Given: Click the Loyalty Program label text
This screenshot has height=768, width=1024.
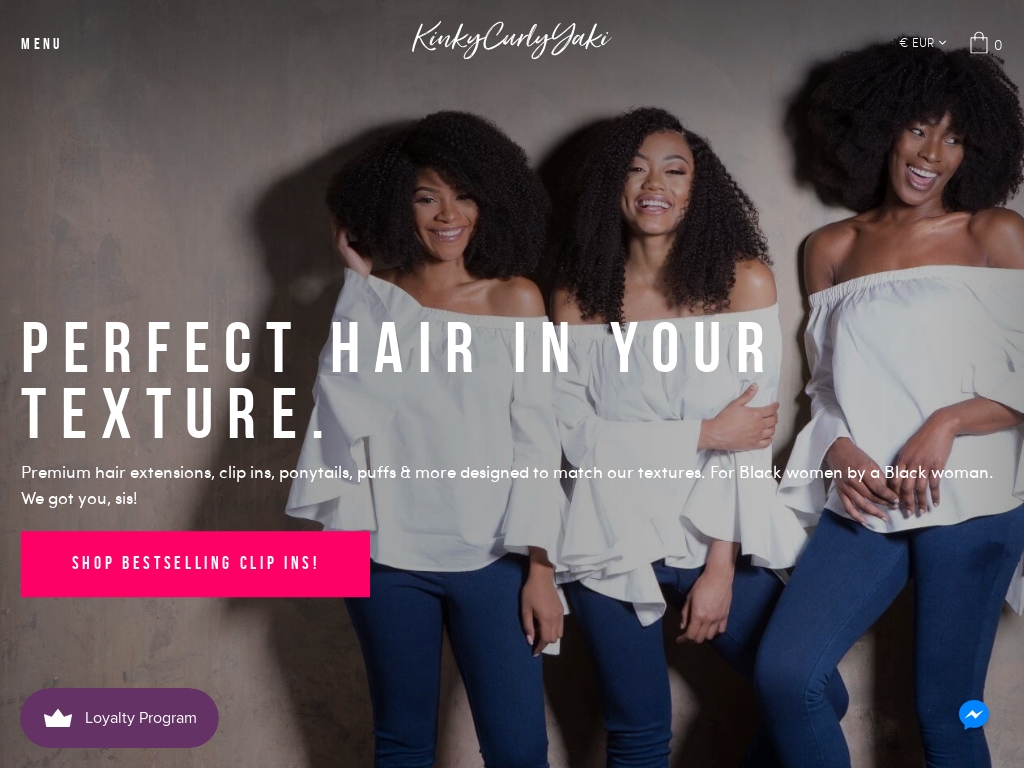Looking at the screenshot, I should (x=140, y=718).
